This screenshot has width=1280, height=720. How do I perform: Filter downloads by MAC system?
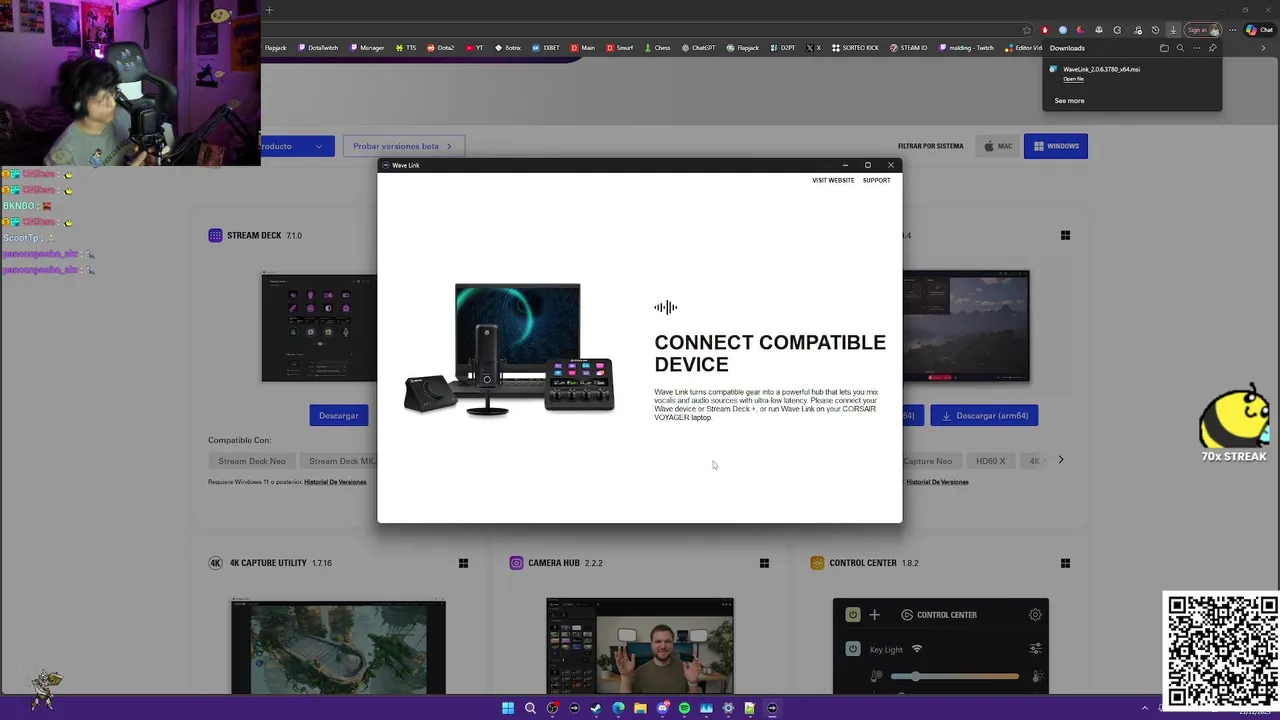point(998,146)
